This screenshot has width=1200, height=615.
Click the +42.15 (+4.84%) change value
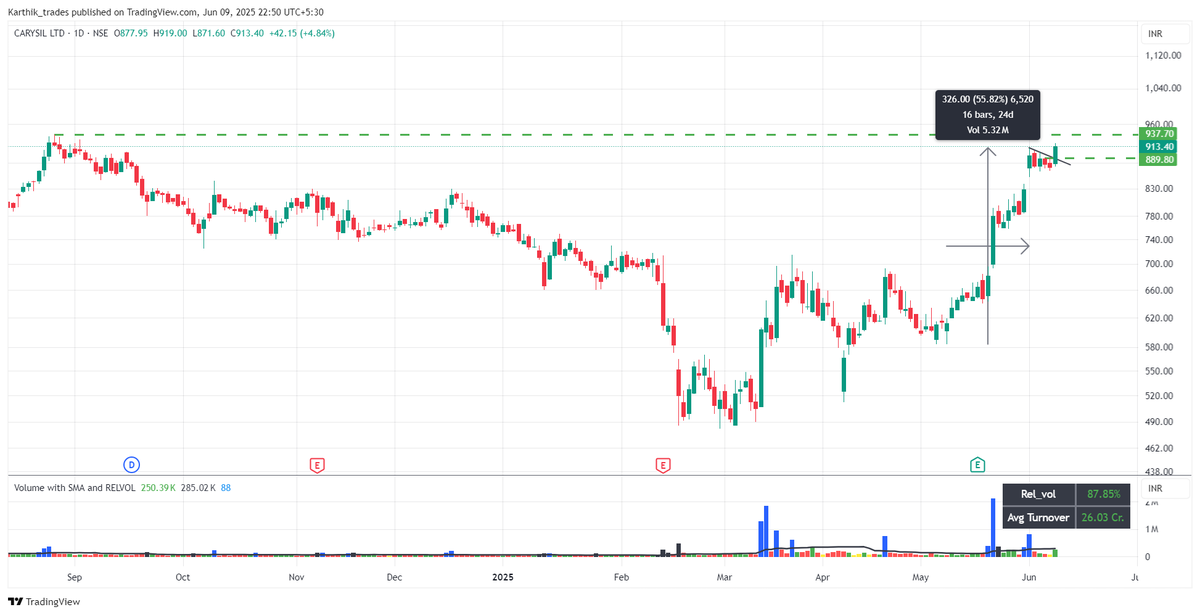[x=303, y=33]
